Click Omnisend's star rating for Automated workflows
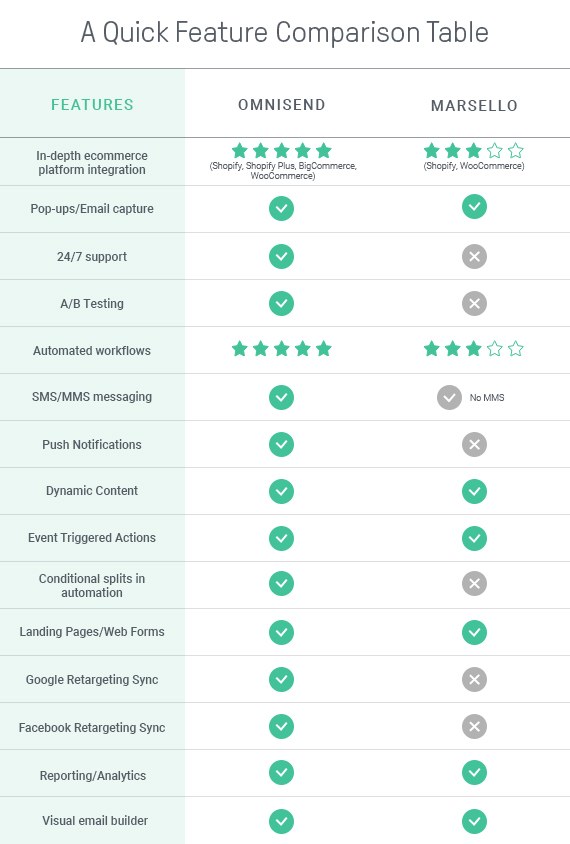Screen dimensions: 570x844 [282, 349]
